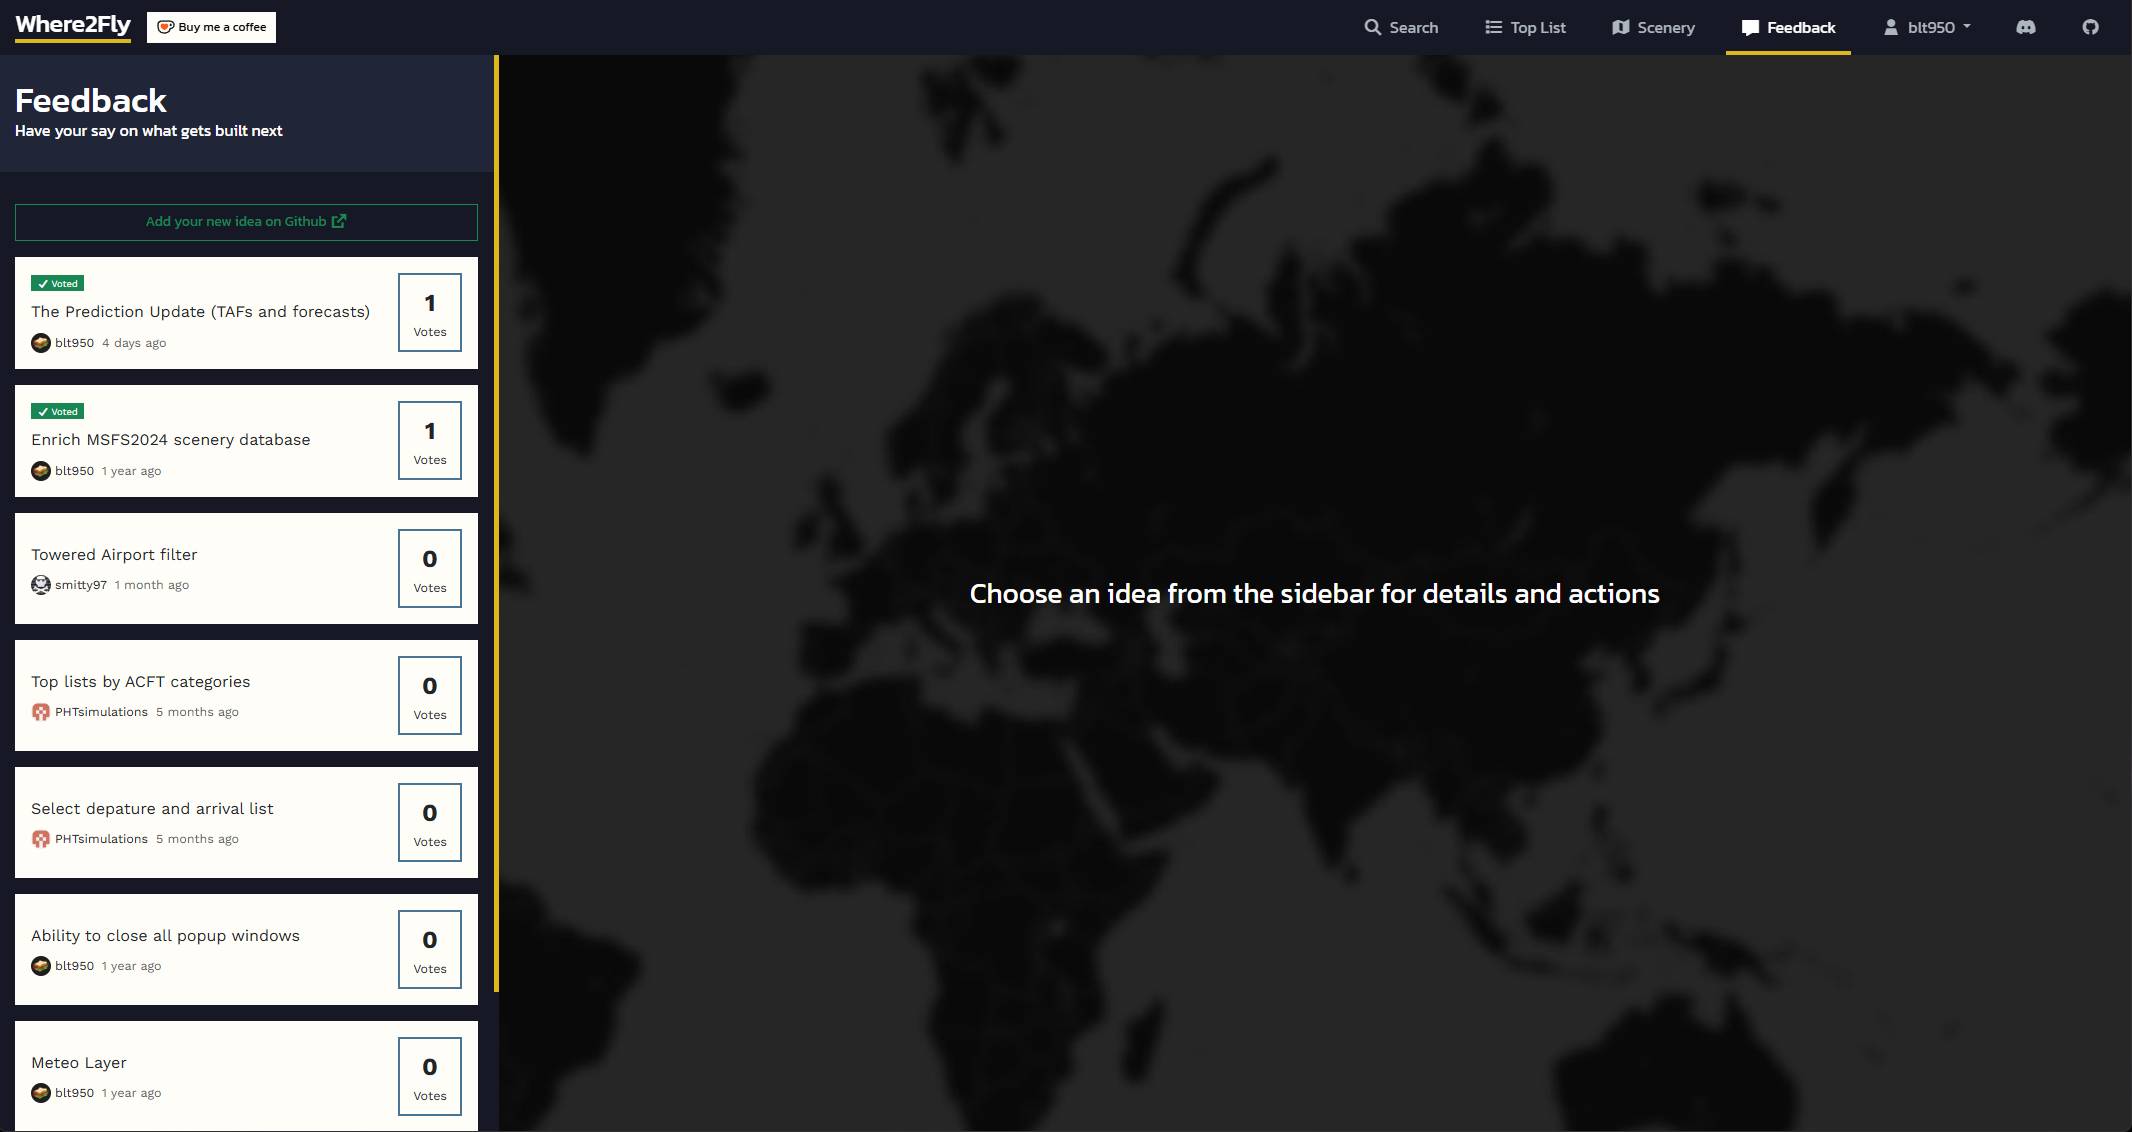
Task: Click external link icon on Add idea button
Action: point(339,221)
